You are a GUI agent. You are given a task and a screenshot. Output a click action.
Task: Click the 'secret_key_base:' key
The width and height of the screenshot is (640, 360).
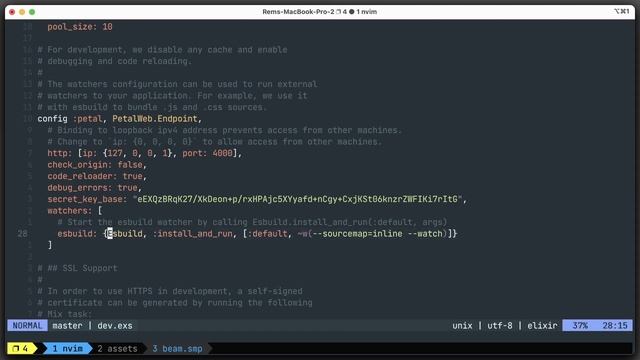[x=87, y=199]
